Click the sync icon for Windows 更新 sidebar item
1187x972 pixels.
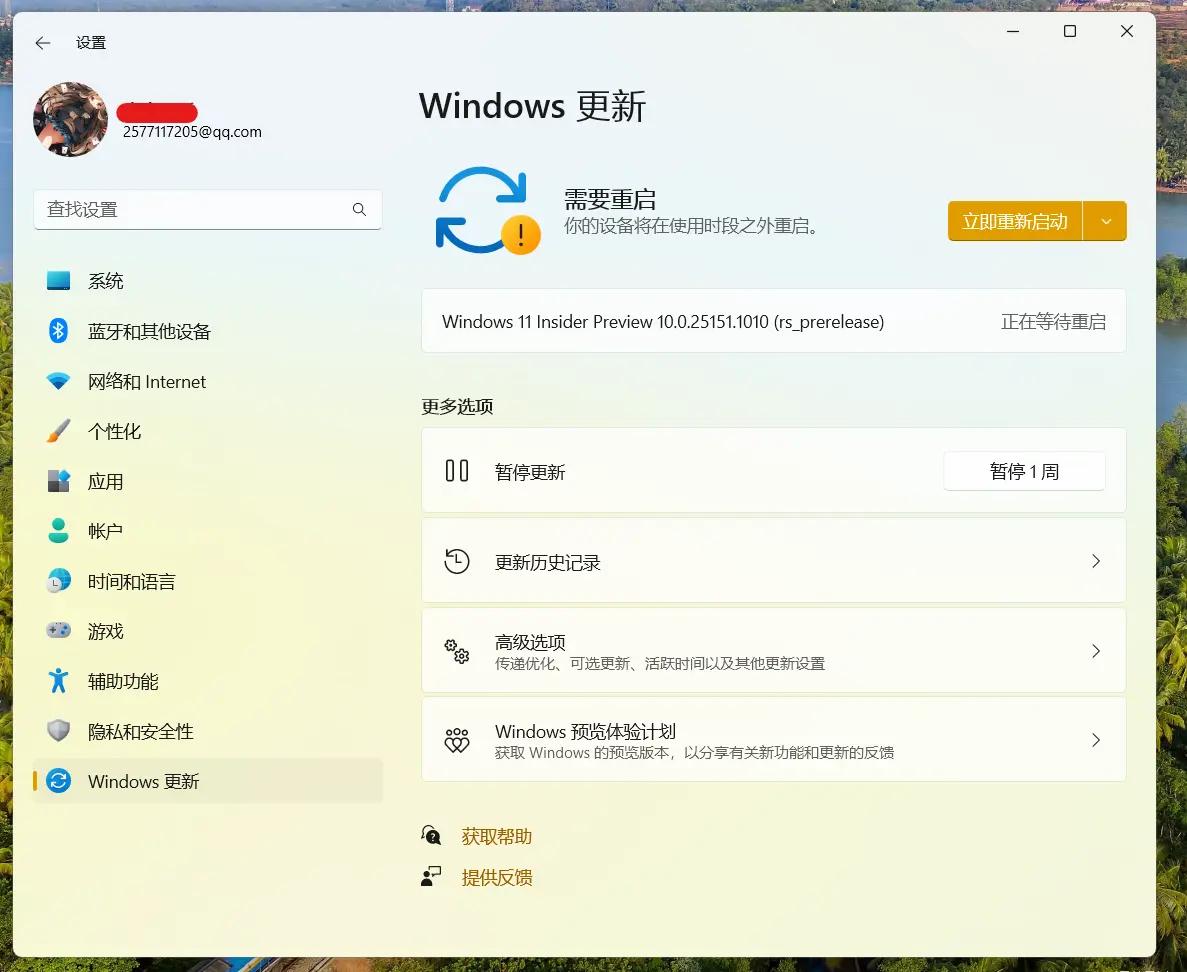(x=58, y=780)
